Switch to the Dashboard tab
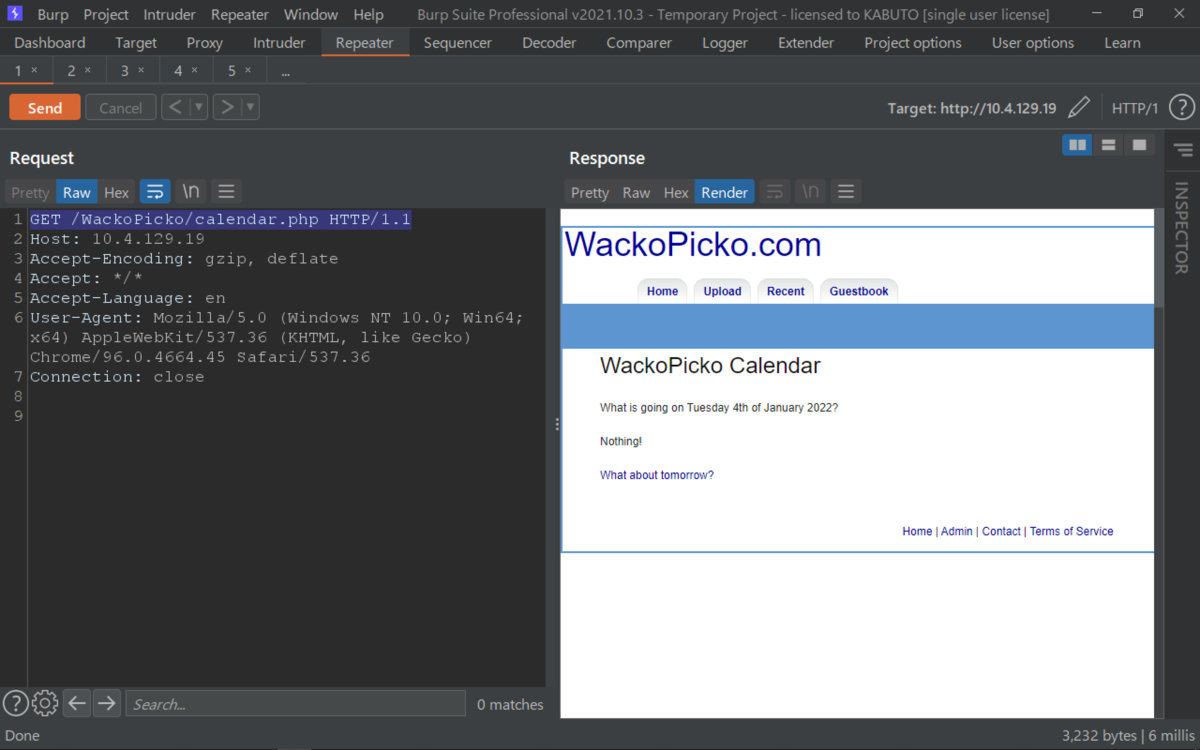Screen dimensions: 1200x750 (50, 43)
